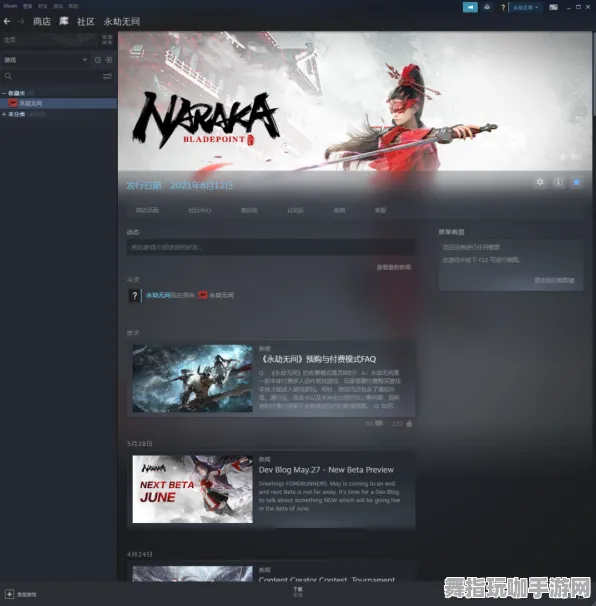Viewport: 596px width, 606px height.
Task: Click Add a Game button
Action: [20, 594]
